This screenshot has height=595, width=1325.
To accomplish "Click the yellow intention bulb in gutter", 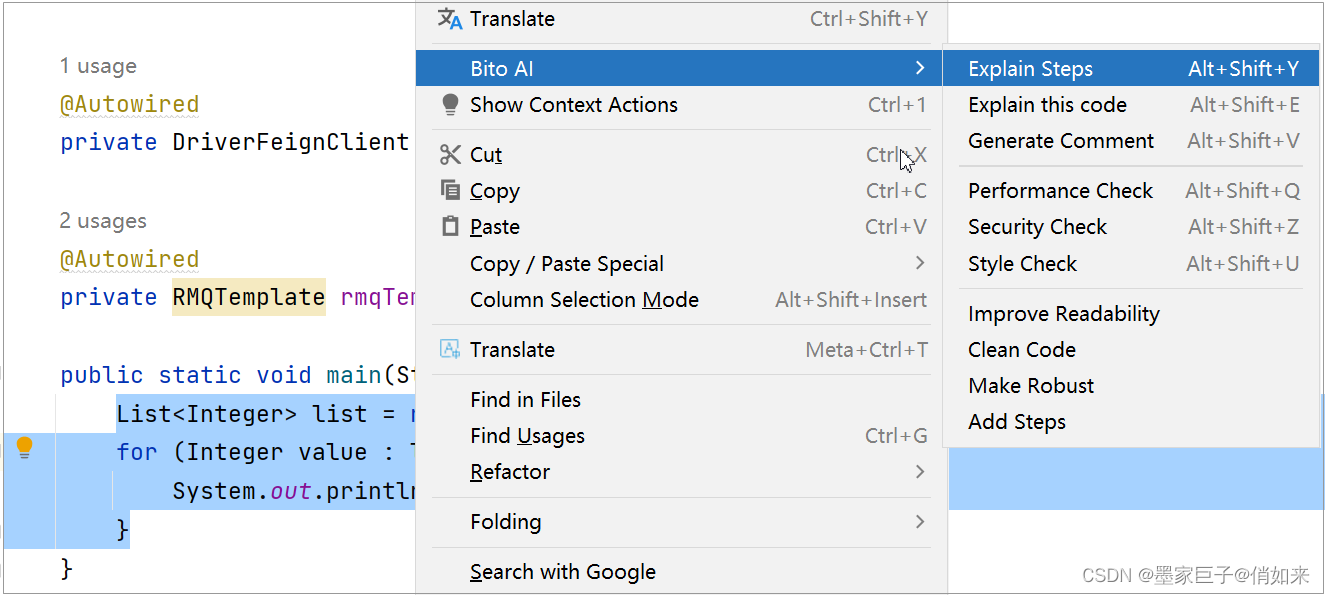I will coord(25,448).
